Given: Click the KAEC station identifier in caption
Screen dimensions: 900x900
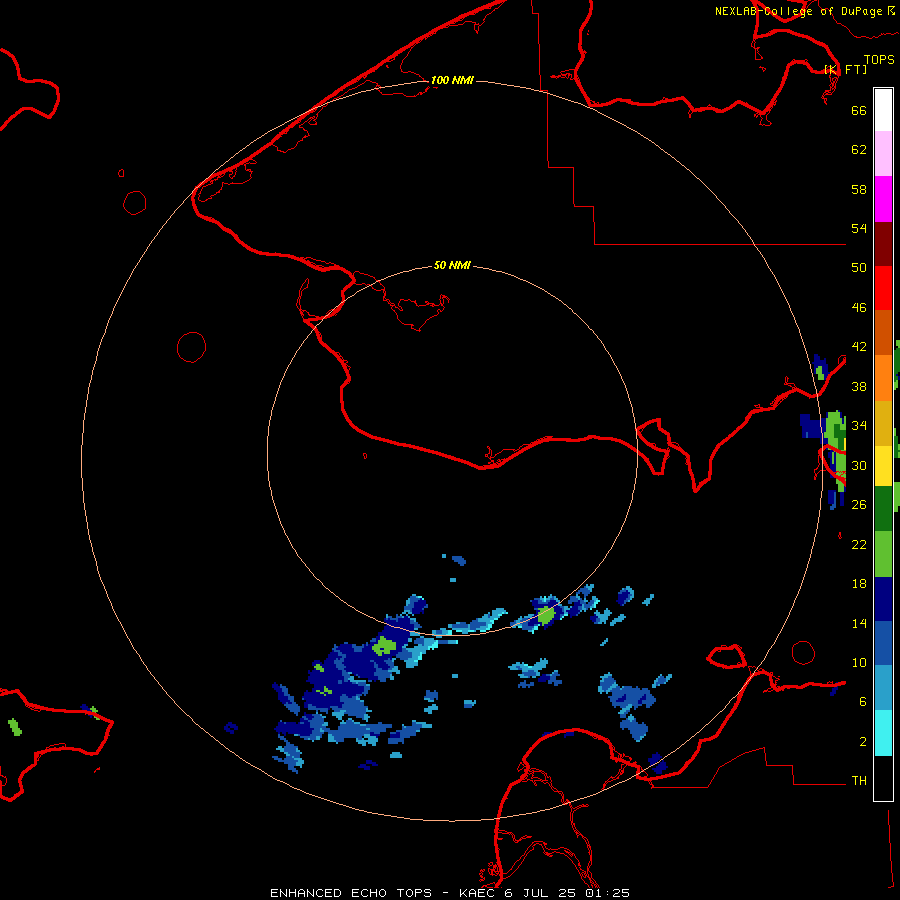Looking at the screenshot, I should pyautogui.click(x=476, y=893).
